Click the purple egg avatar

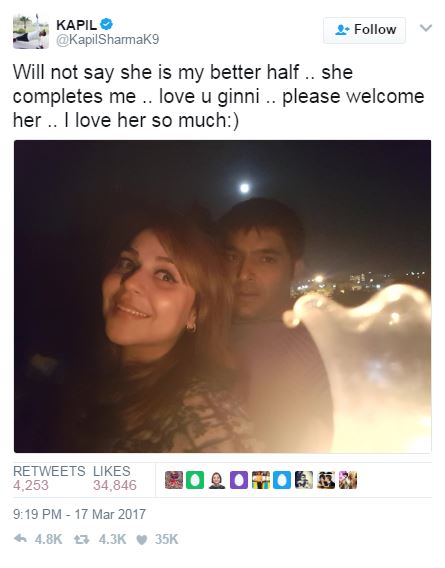(239, 480)
